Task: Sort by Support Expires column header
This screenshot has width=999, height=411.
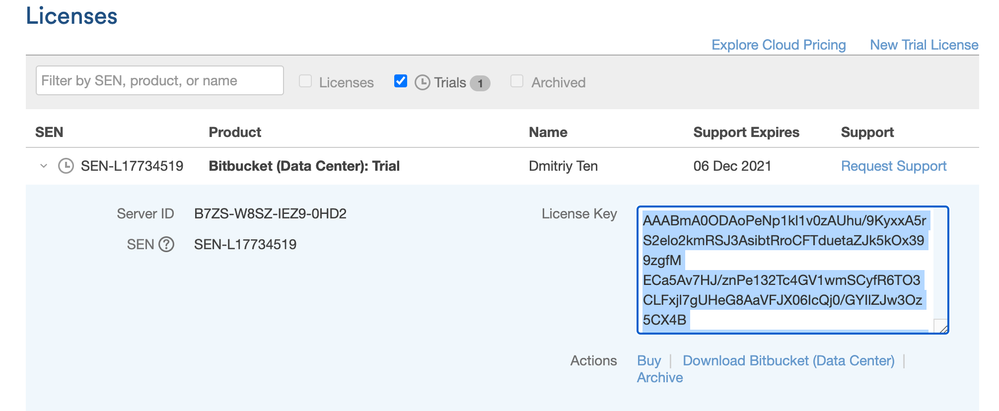Action: coord(746,133)
